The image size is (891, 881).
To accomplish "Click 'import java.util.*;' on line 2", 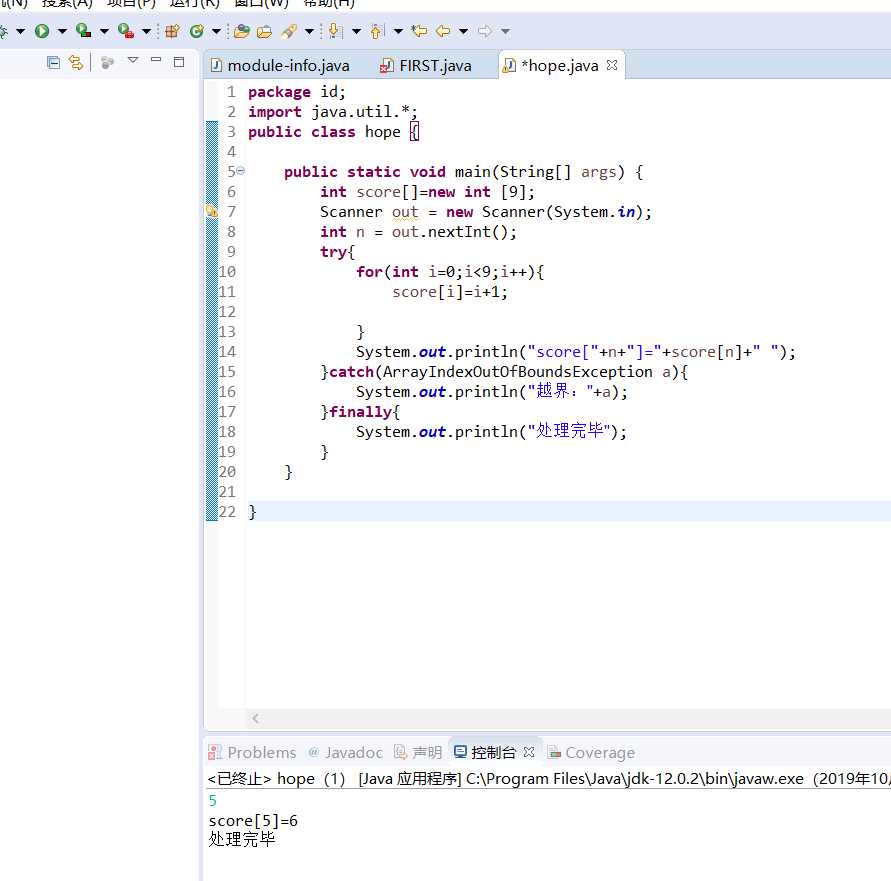I will [x=332, y=112].
